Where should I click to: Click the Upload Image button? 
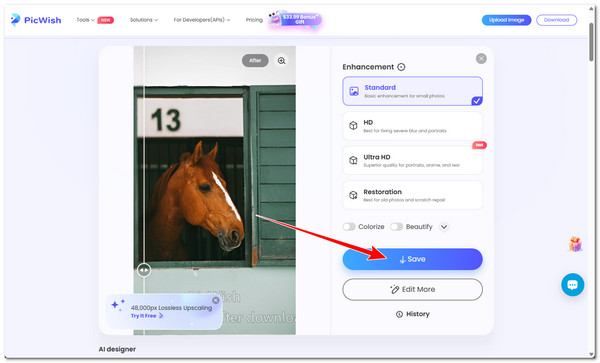click(506, 20)
